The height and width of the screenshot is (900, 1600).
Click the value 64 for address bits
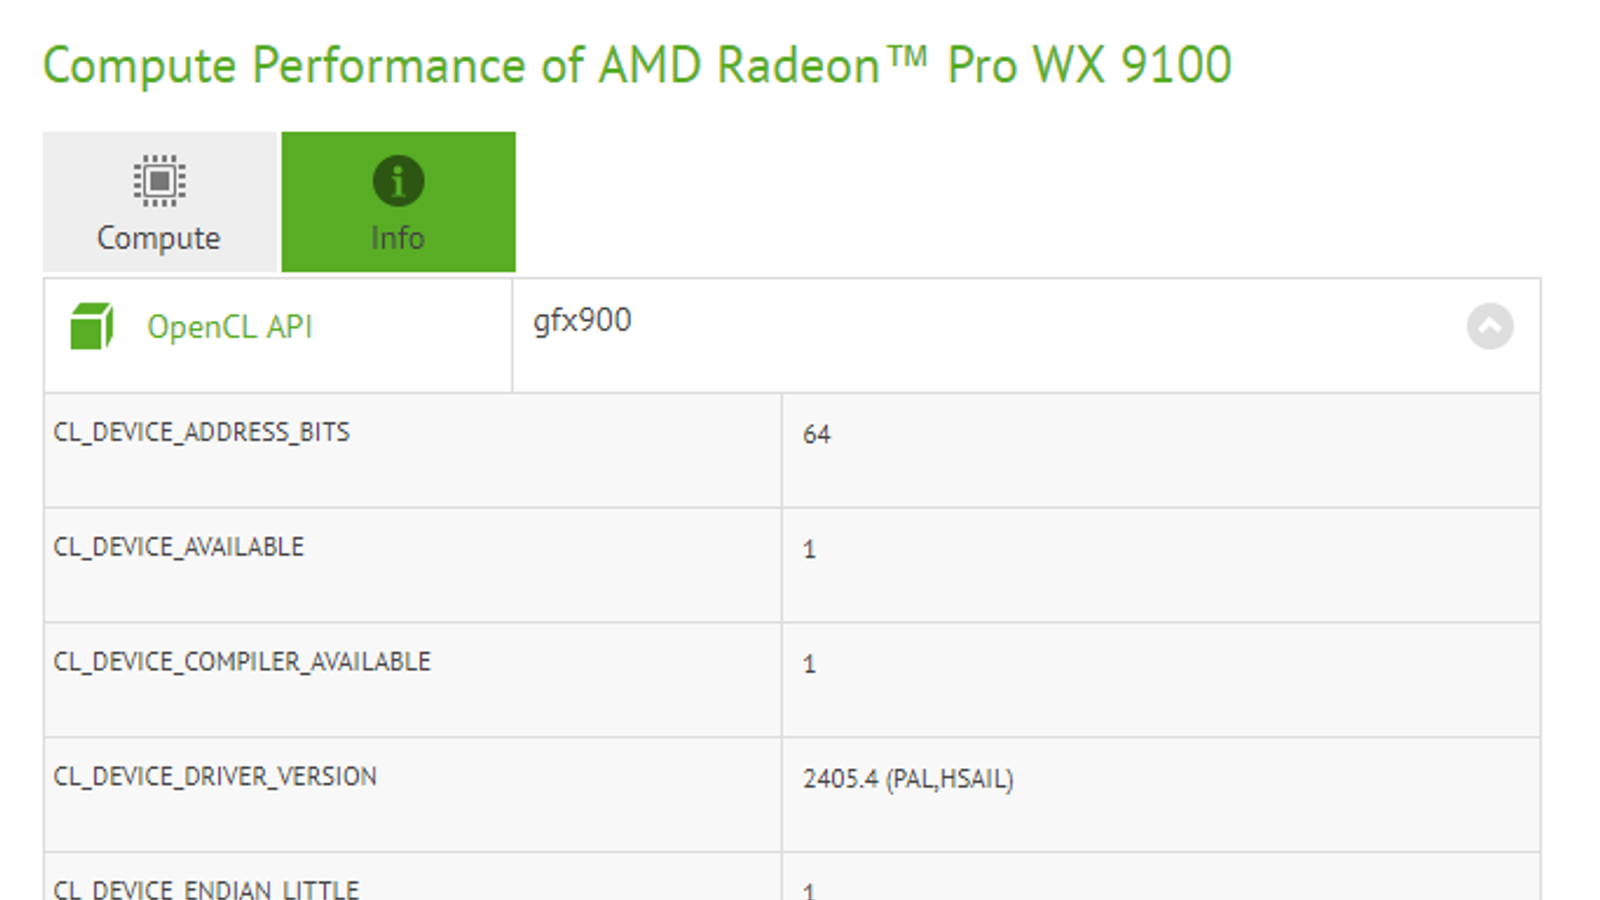click(x=816, y=434)
